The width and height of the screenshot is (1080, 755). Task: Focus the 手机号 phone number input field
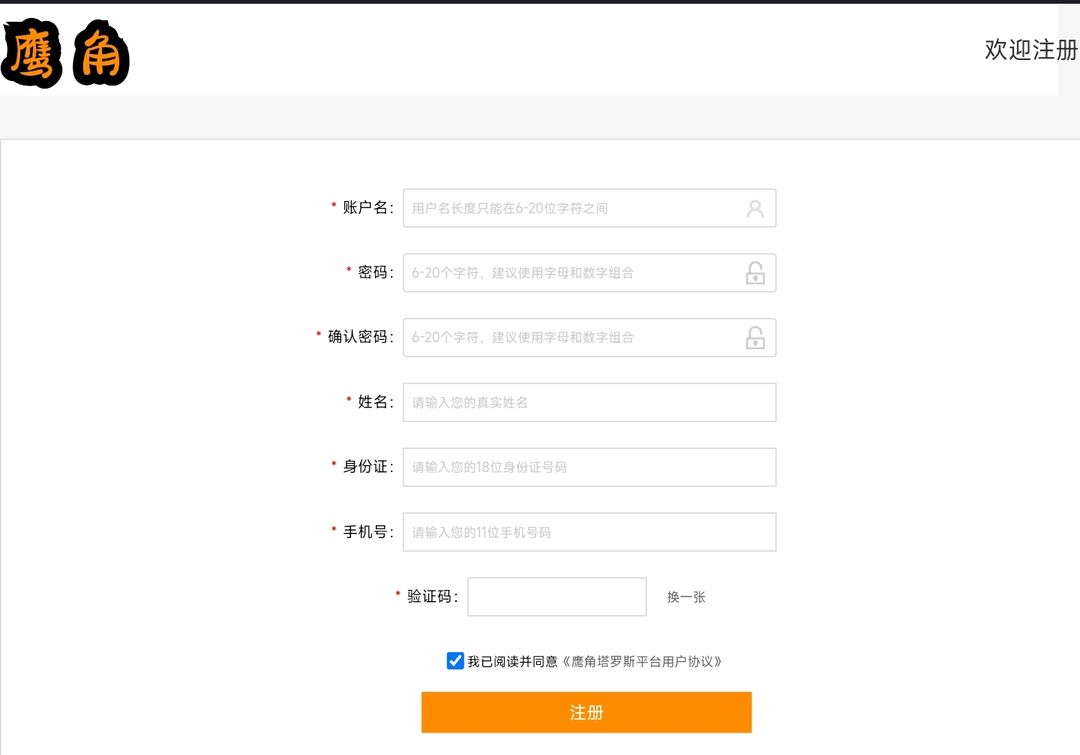(590, 532)
